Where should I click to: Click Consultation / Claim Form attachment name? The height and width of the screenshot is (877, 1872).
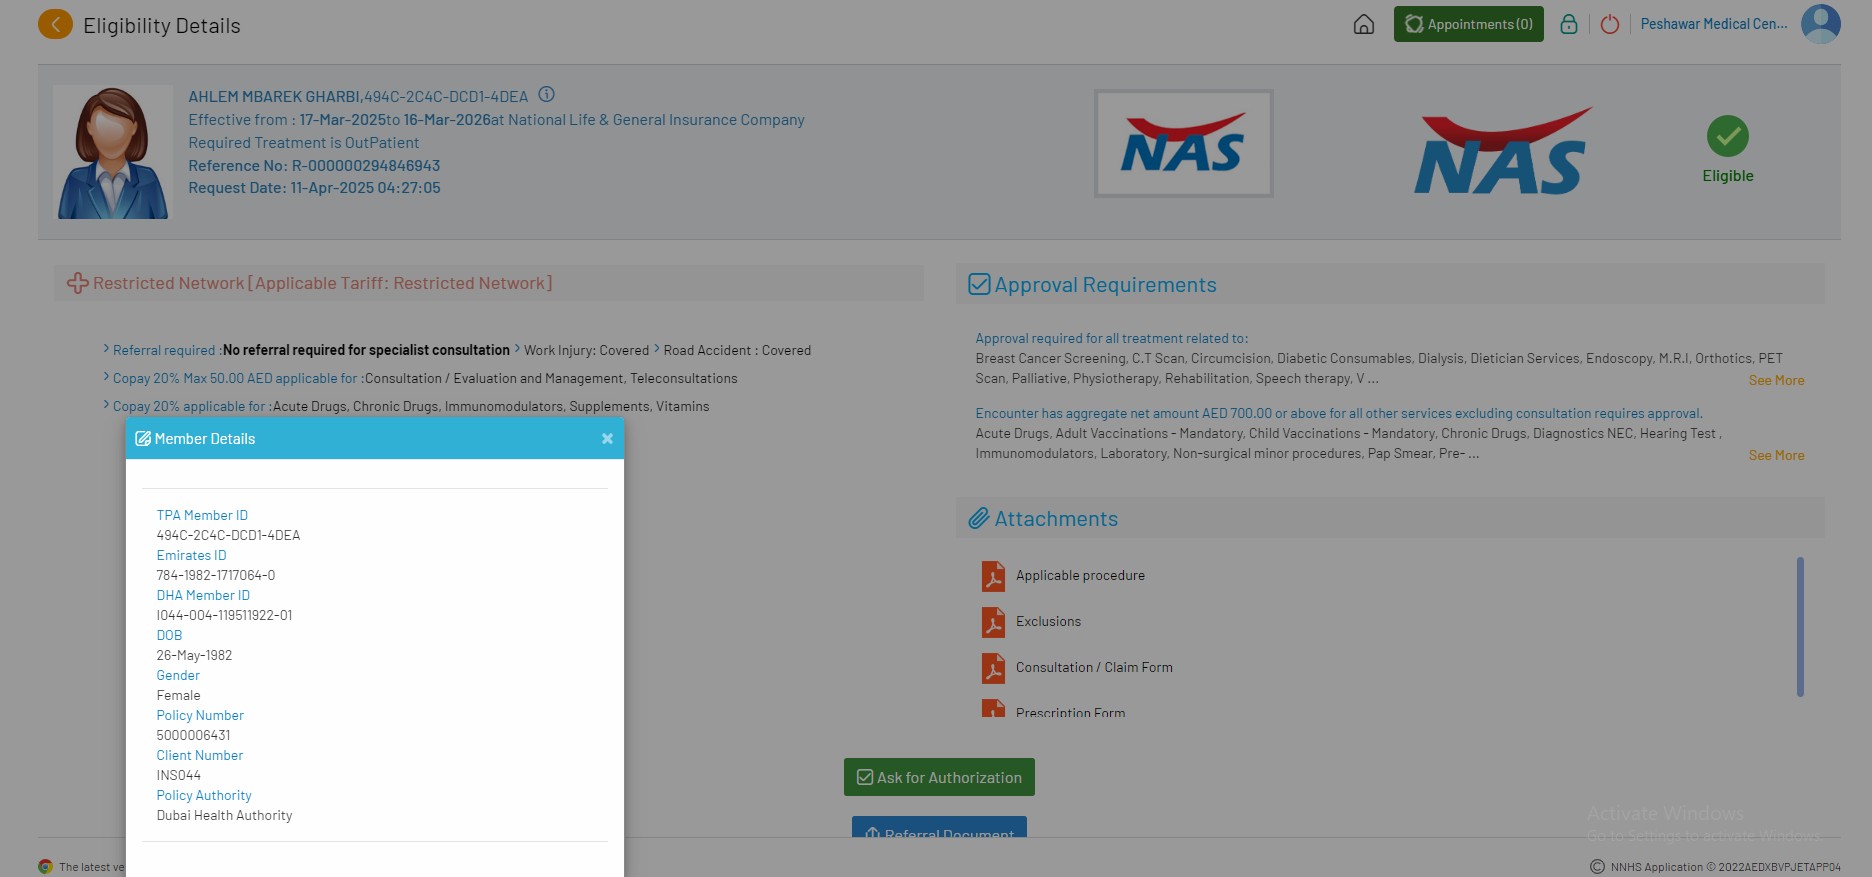point(1094,667)
